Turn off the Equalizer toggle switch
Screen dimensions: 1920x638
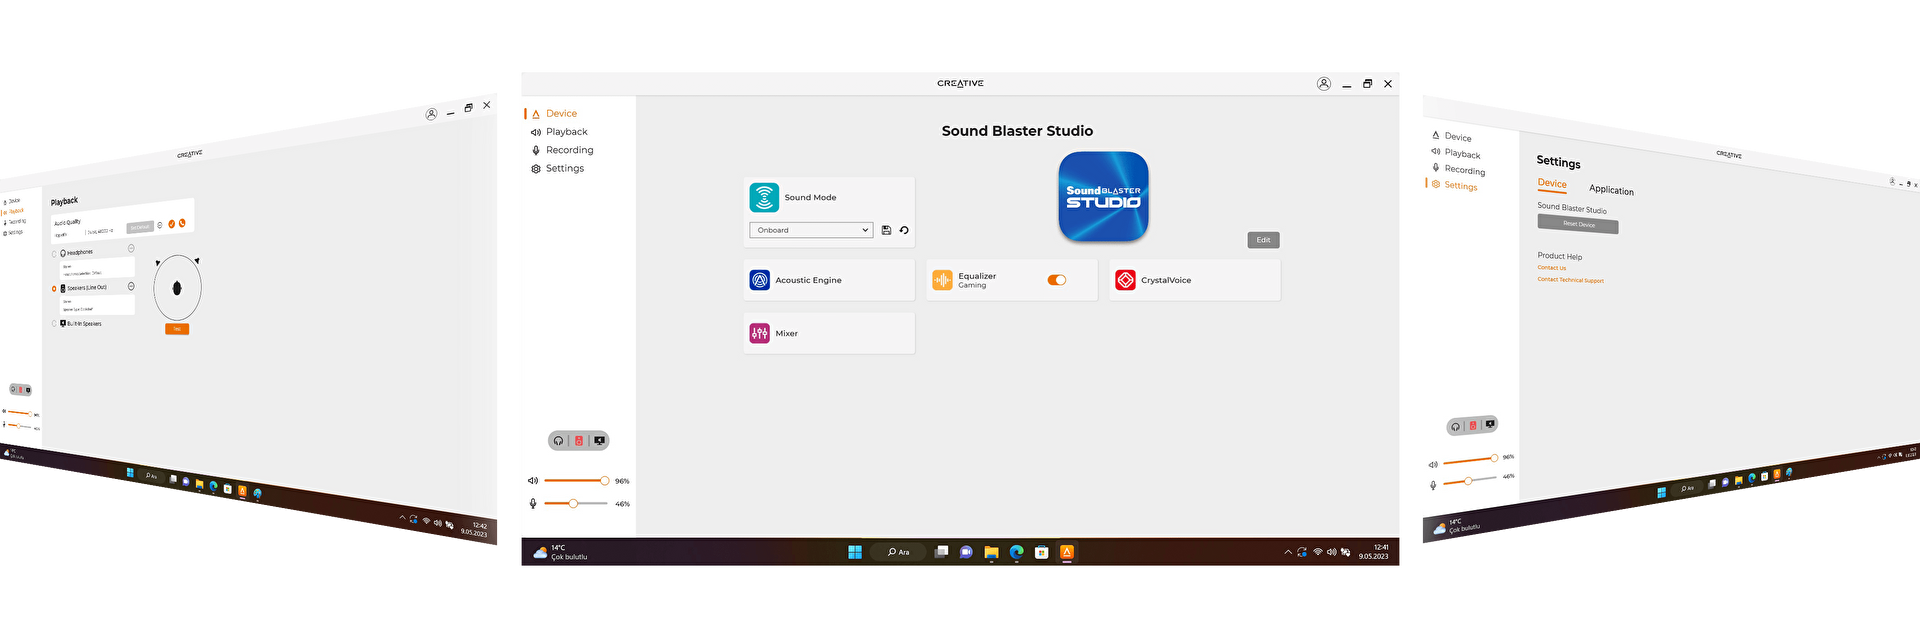[1057, 280]
